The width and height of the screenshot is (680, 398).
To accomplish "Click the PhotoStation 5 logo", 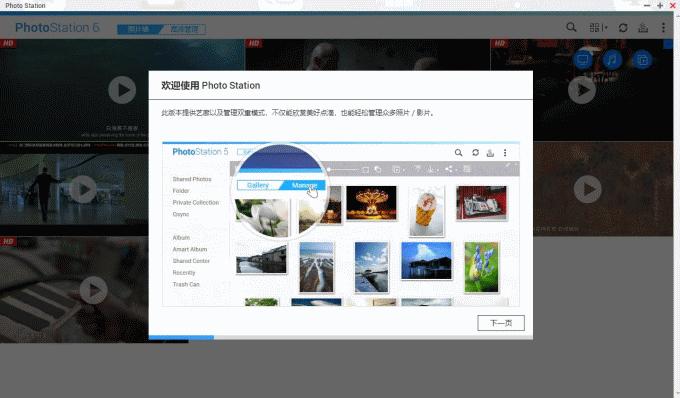I will [x=57, y=28].
